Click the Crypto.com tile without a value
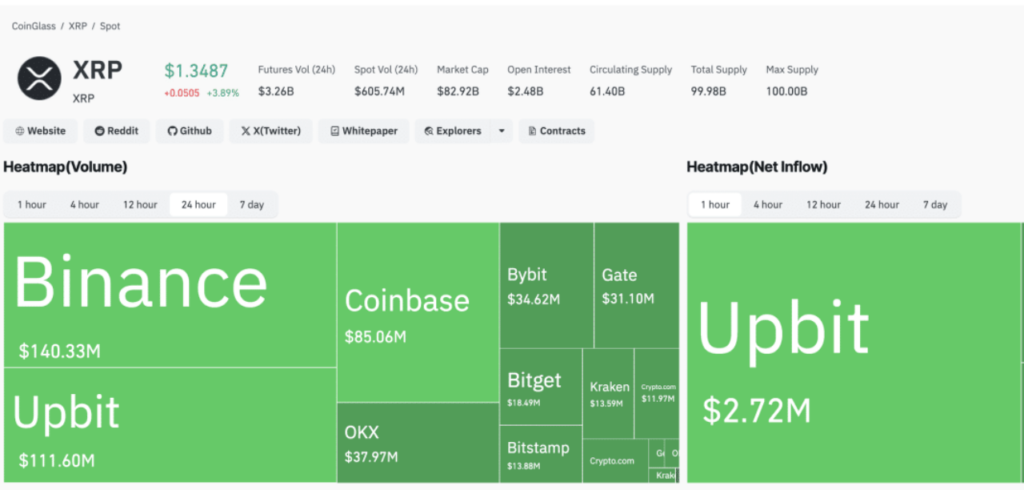The image size is (1024, 490). click(615, 461)
